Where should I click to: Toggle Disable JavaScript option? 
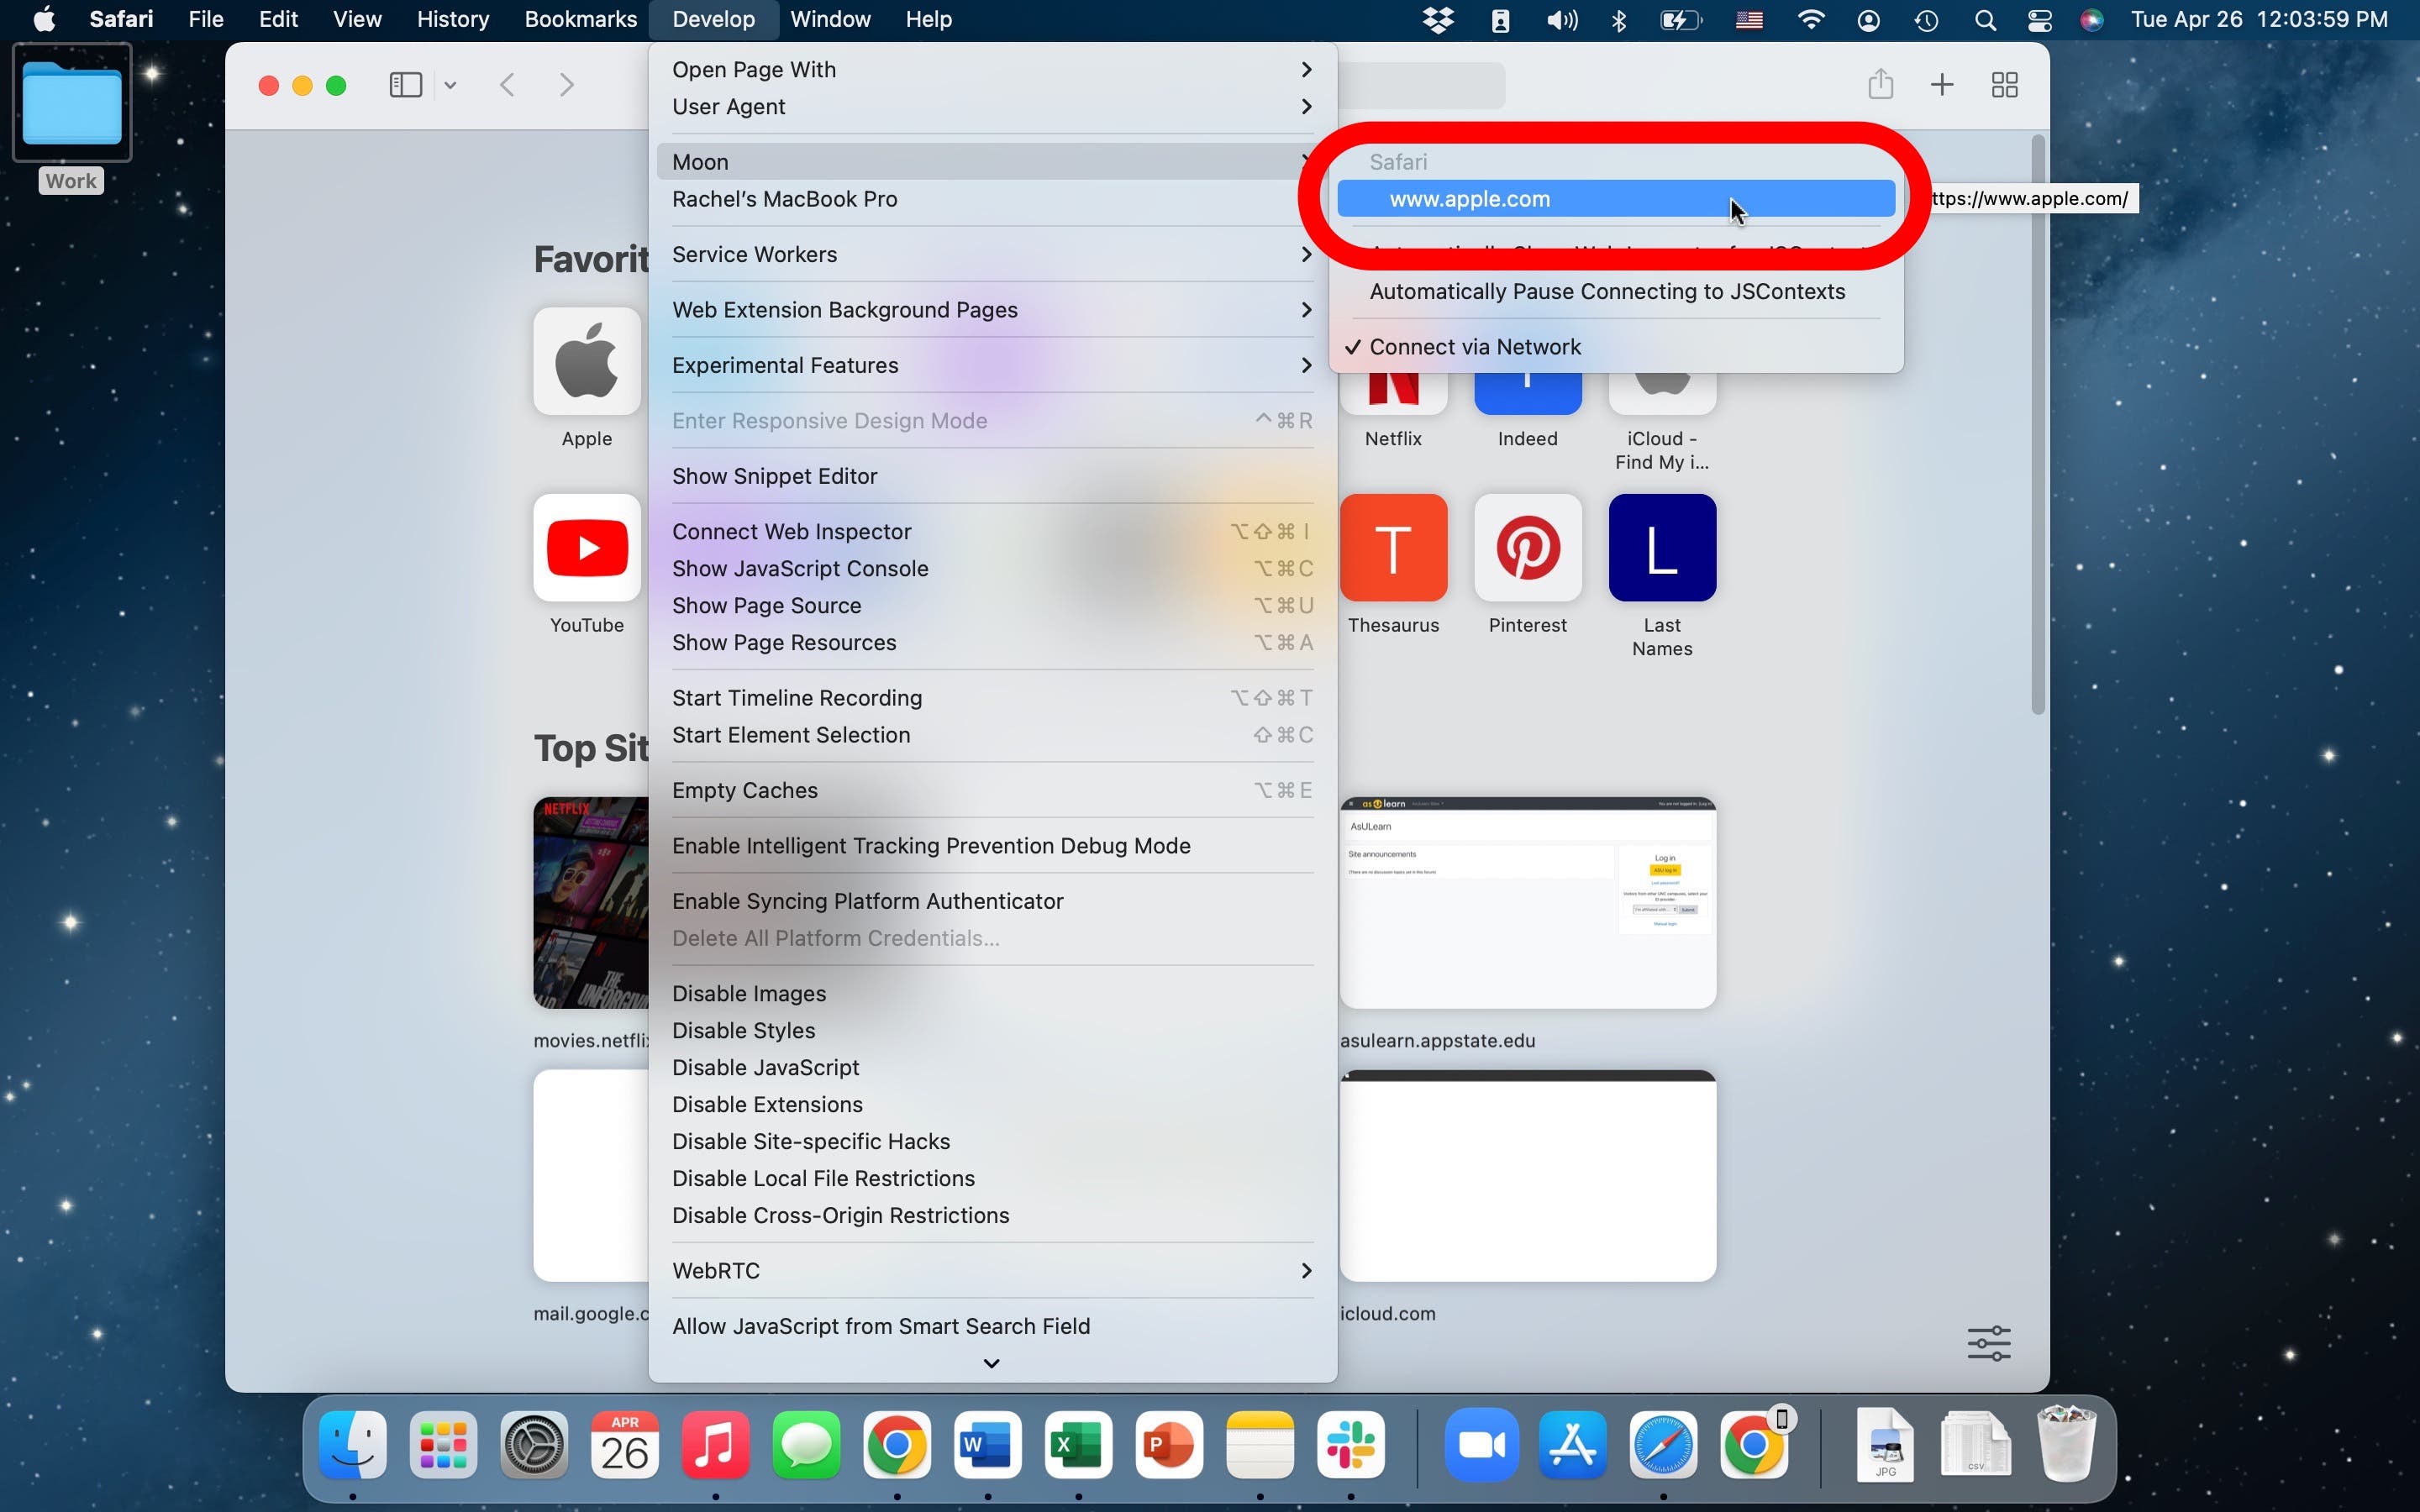(x=765, y=1067)
